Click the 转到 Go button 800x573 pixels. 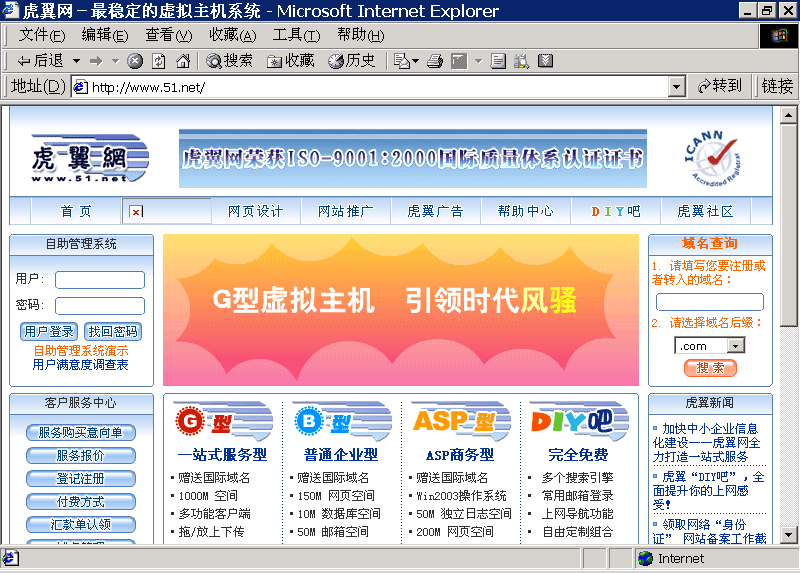click(720, 86)
